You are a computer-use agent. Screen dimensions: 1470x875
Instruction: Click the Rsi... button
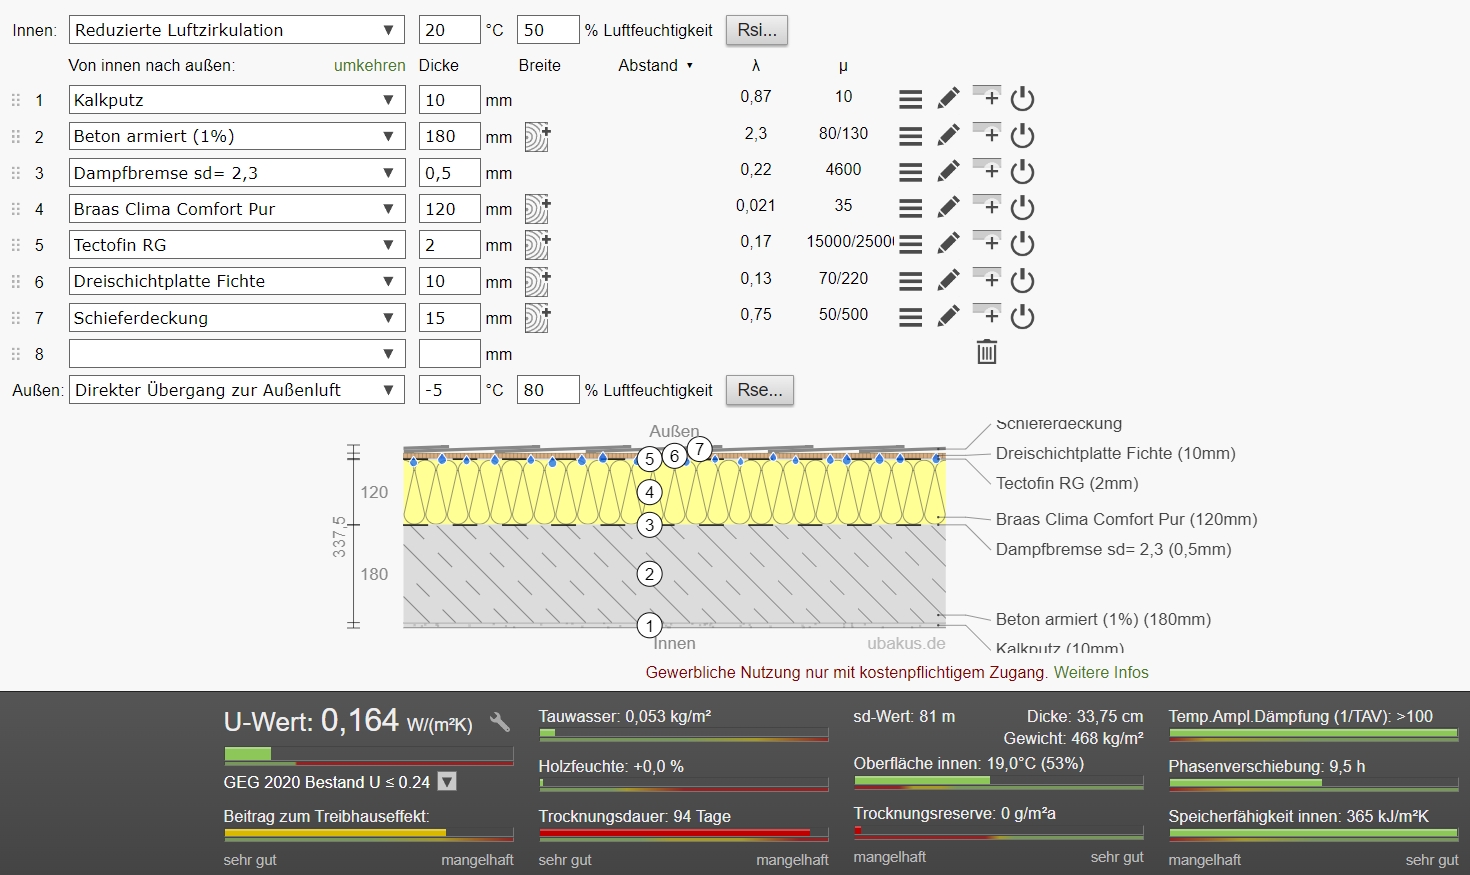(x=756, y=30)
